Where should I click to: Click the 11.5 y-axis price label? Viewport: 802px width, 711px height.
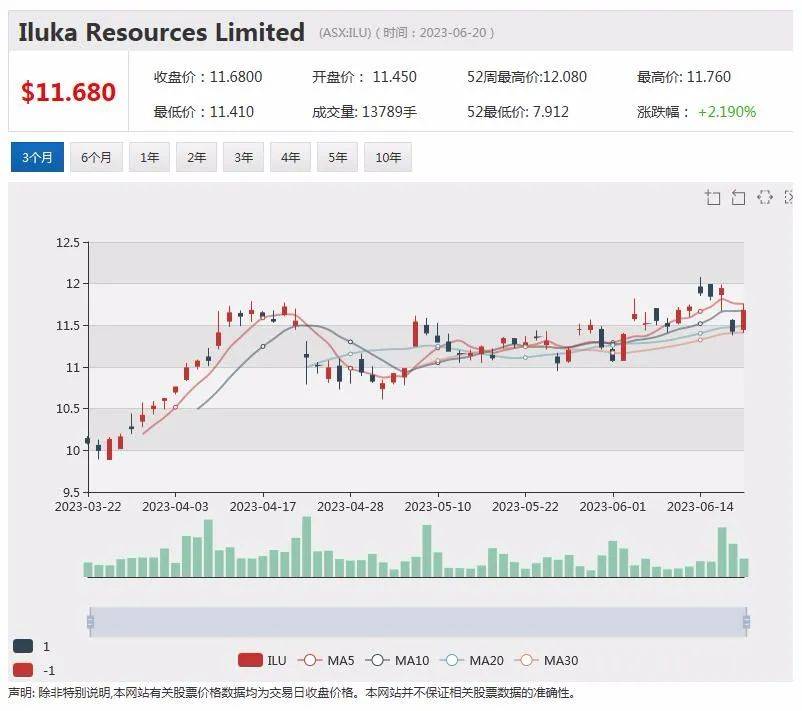pyautogui.click(x=68, y=326)
